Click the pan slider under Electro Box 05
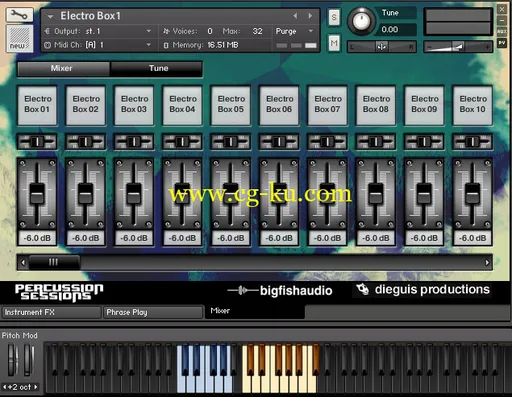Screen dimensions: 512x397 click(x=230, y=142)
